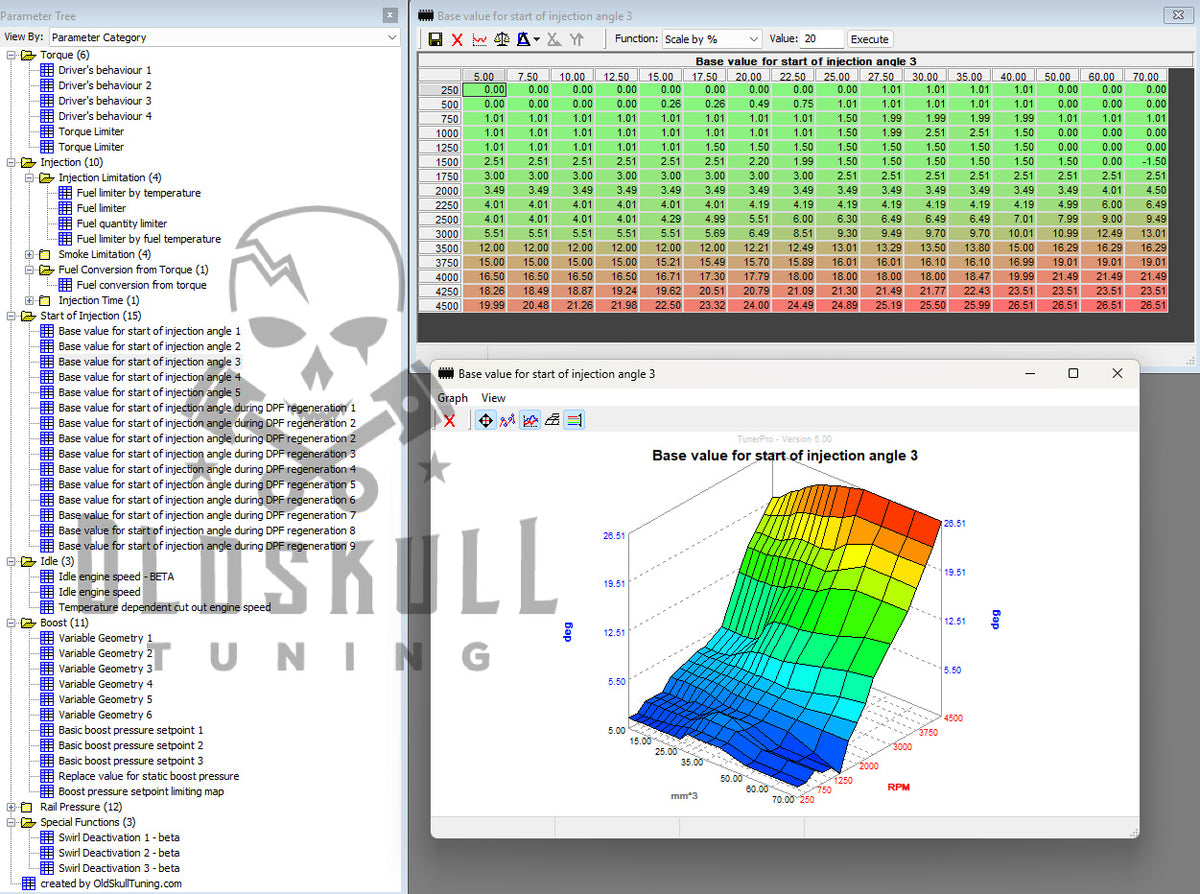Click the 4500 RPM row header in table
The width and height of the screenshot is (1200, 894).
[440, 305]
